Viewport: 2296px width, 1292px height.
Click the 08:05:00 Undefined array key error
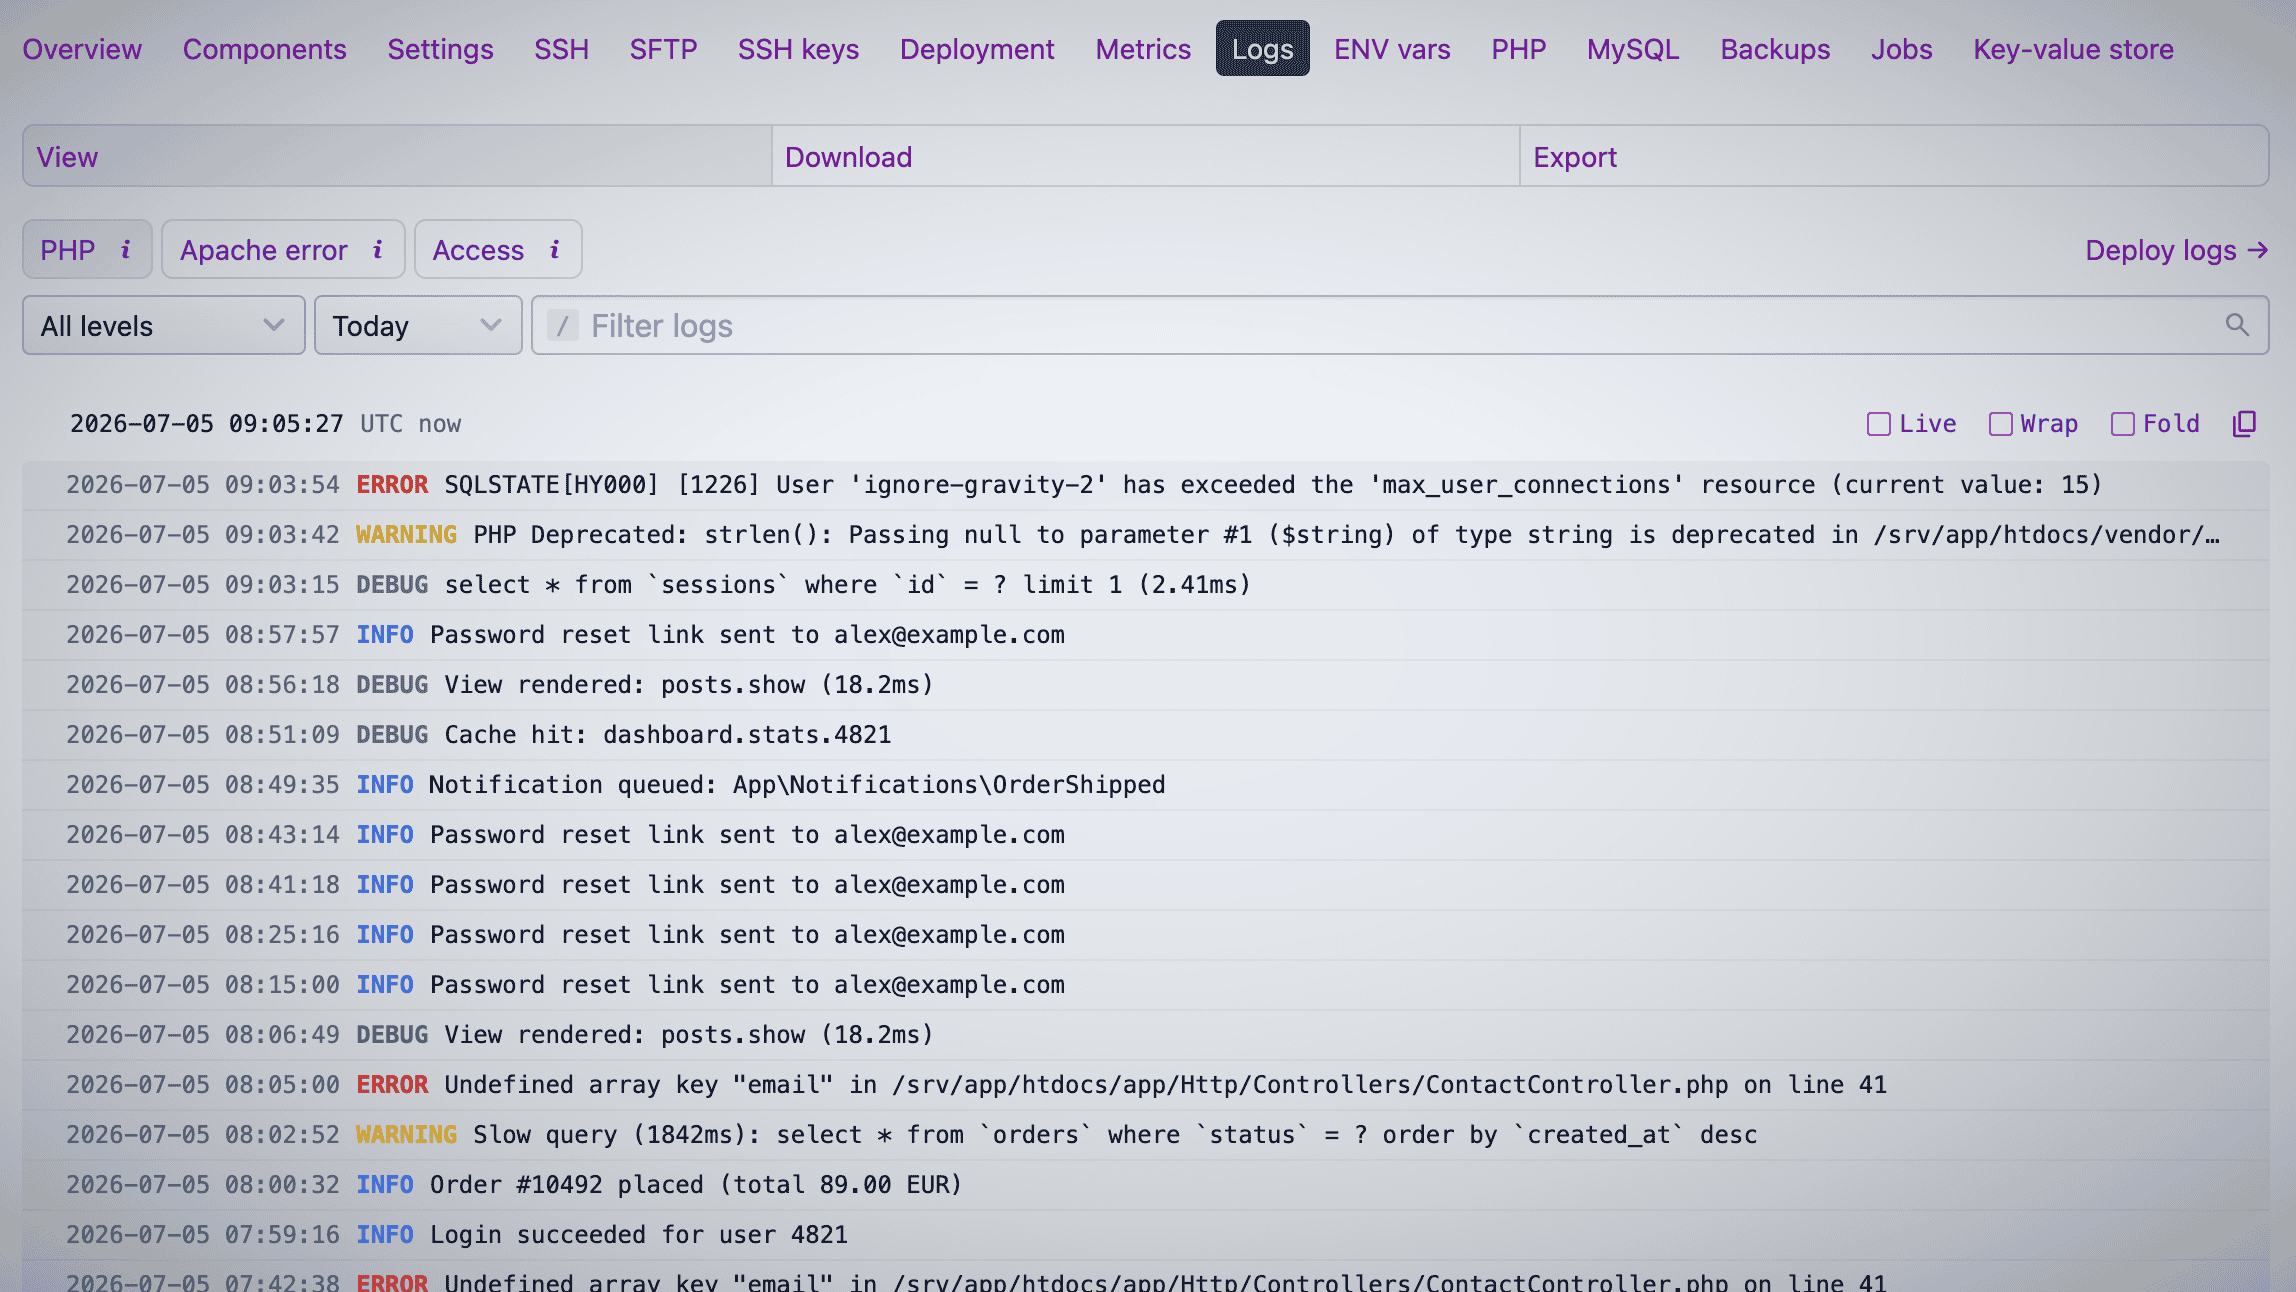click(x=1146, y=1085)
